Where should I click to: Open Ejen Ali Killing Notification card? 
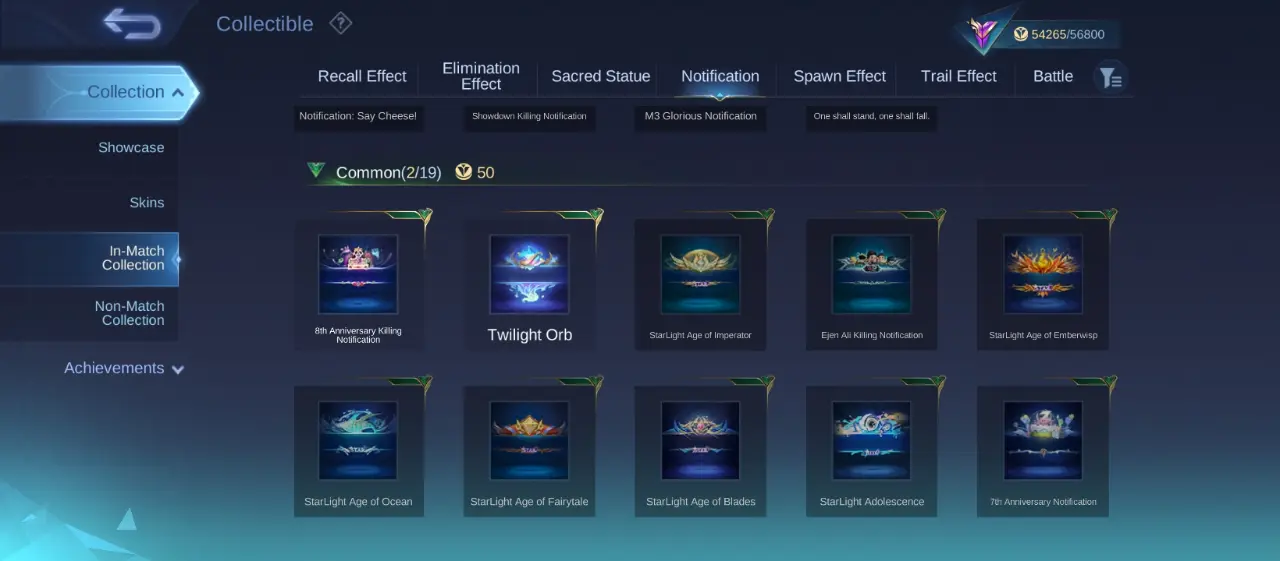[x=871, y=285]
